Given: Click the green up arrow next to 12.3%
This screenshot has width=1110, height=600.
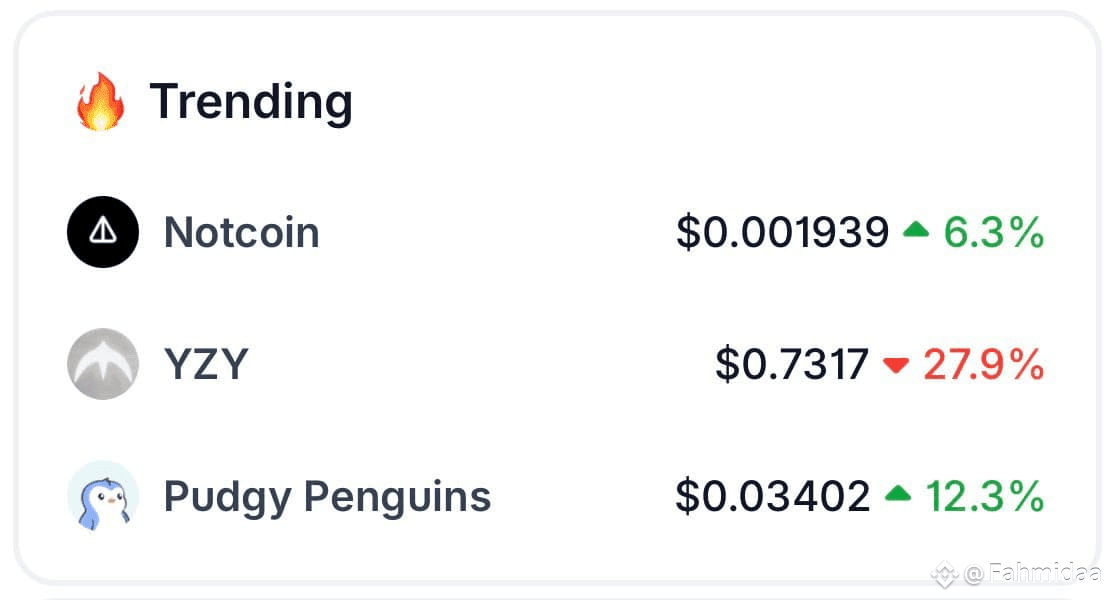Looking at the screenshot, I should tap(898, 492).
